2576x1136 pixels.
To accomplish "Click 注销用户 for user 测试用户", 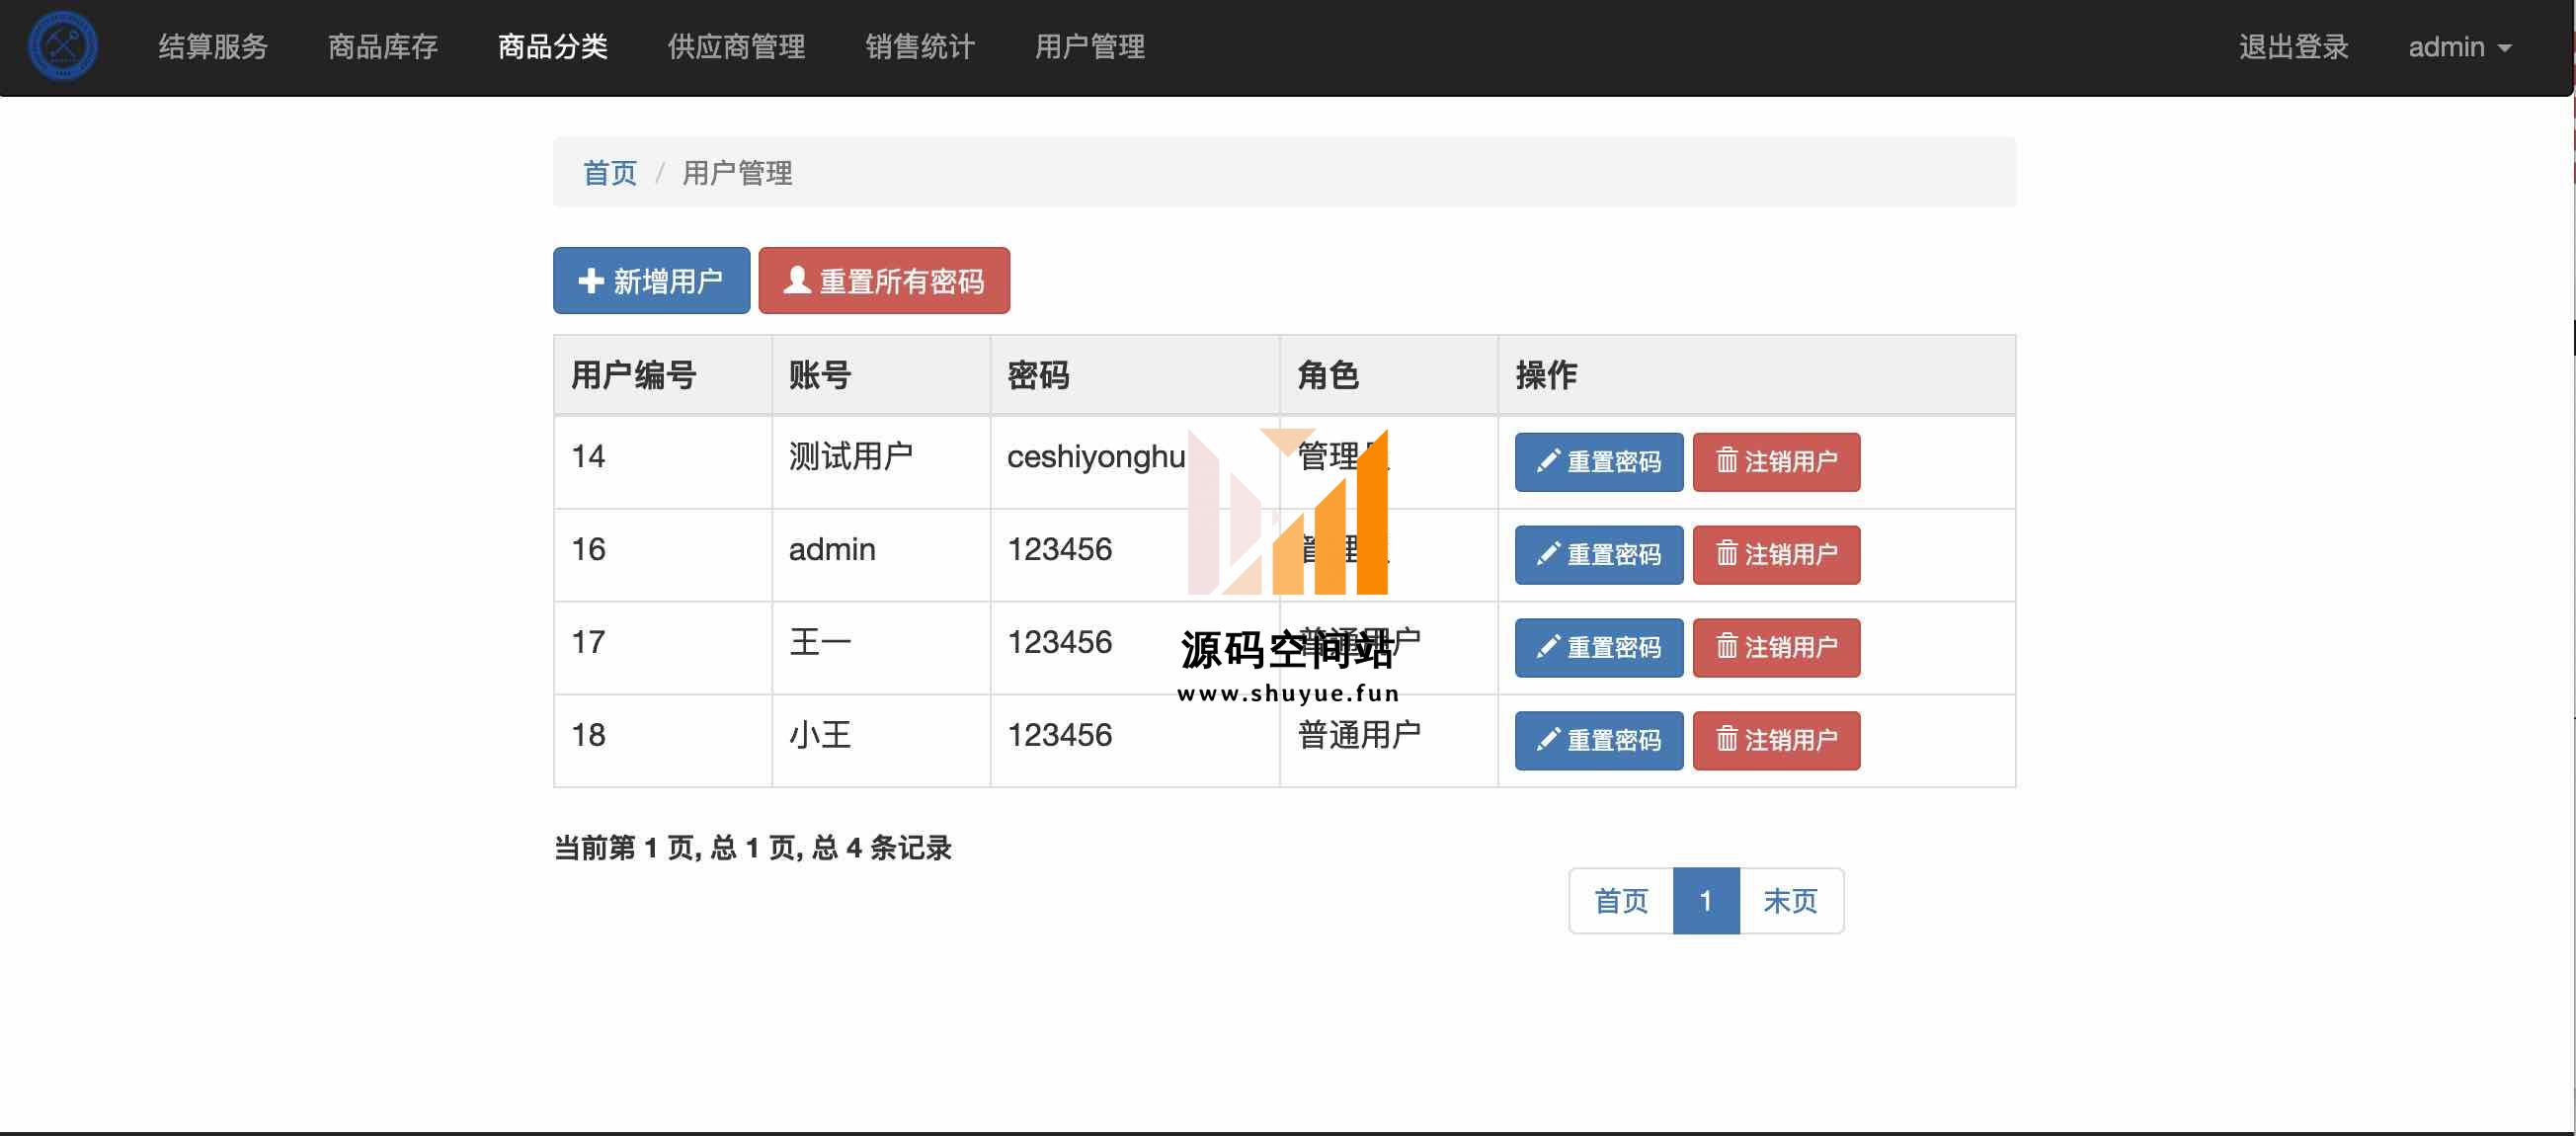I will point(1776,462).
